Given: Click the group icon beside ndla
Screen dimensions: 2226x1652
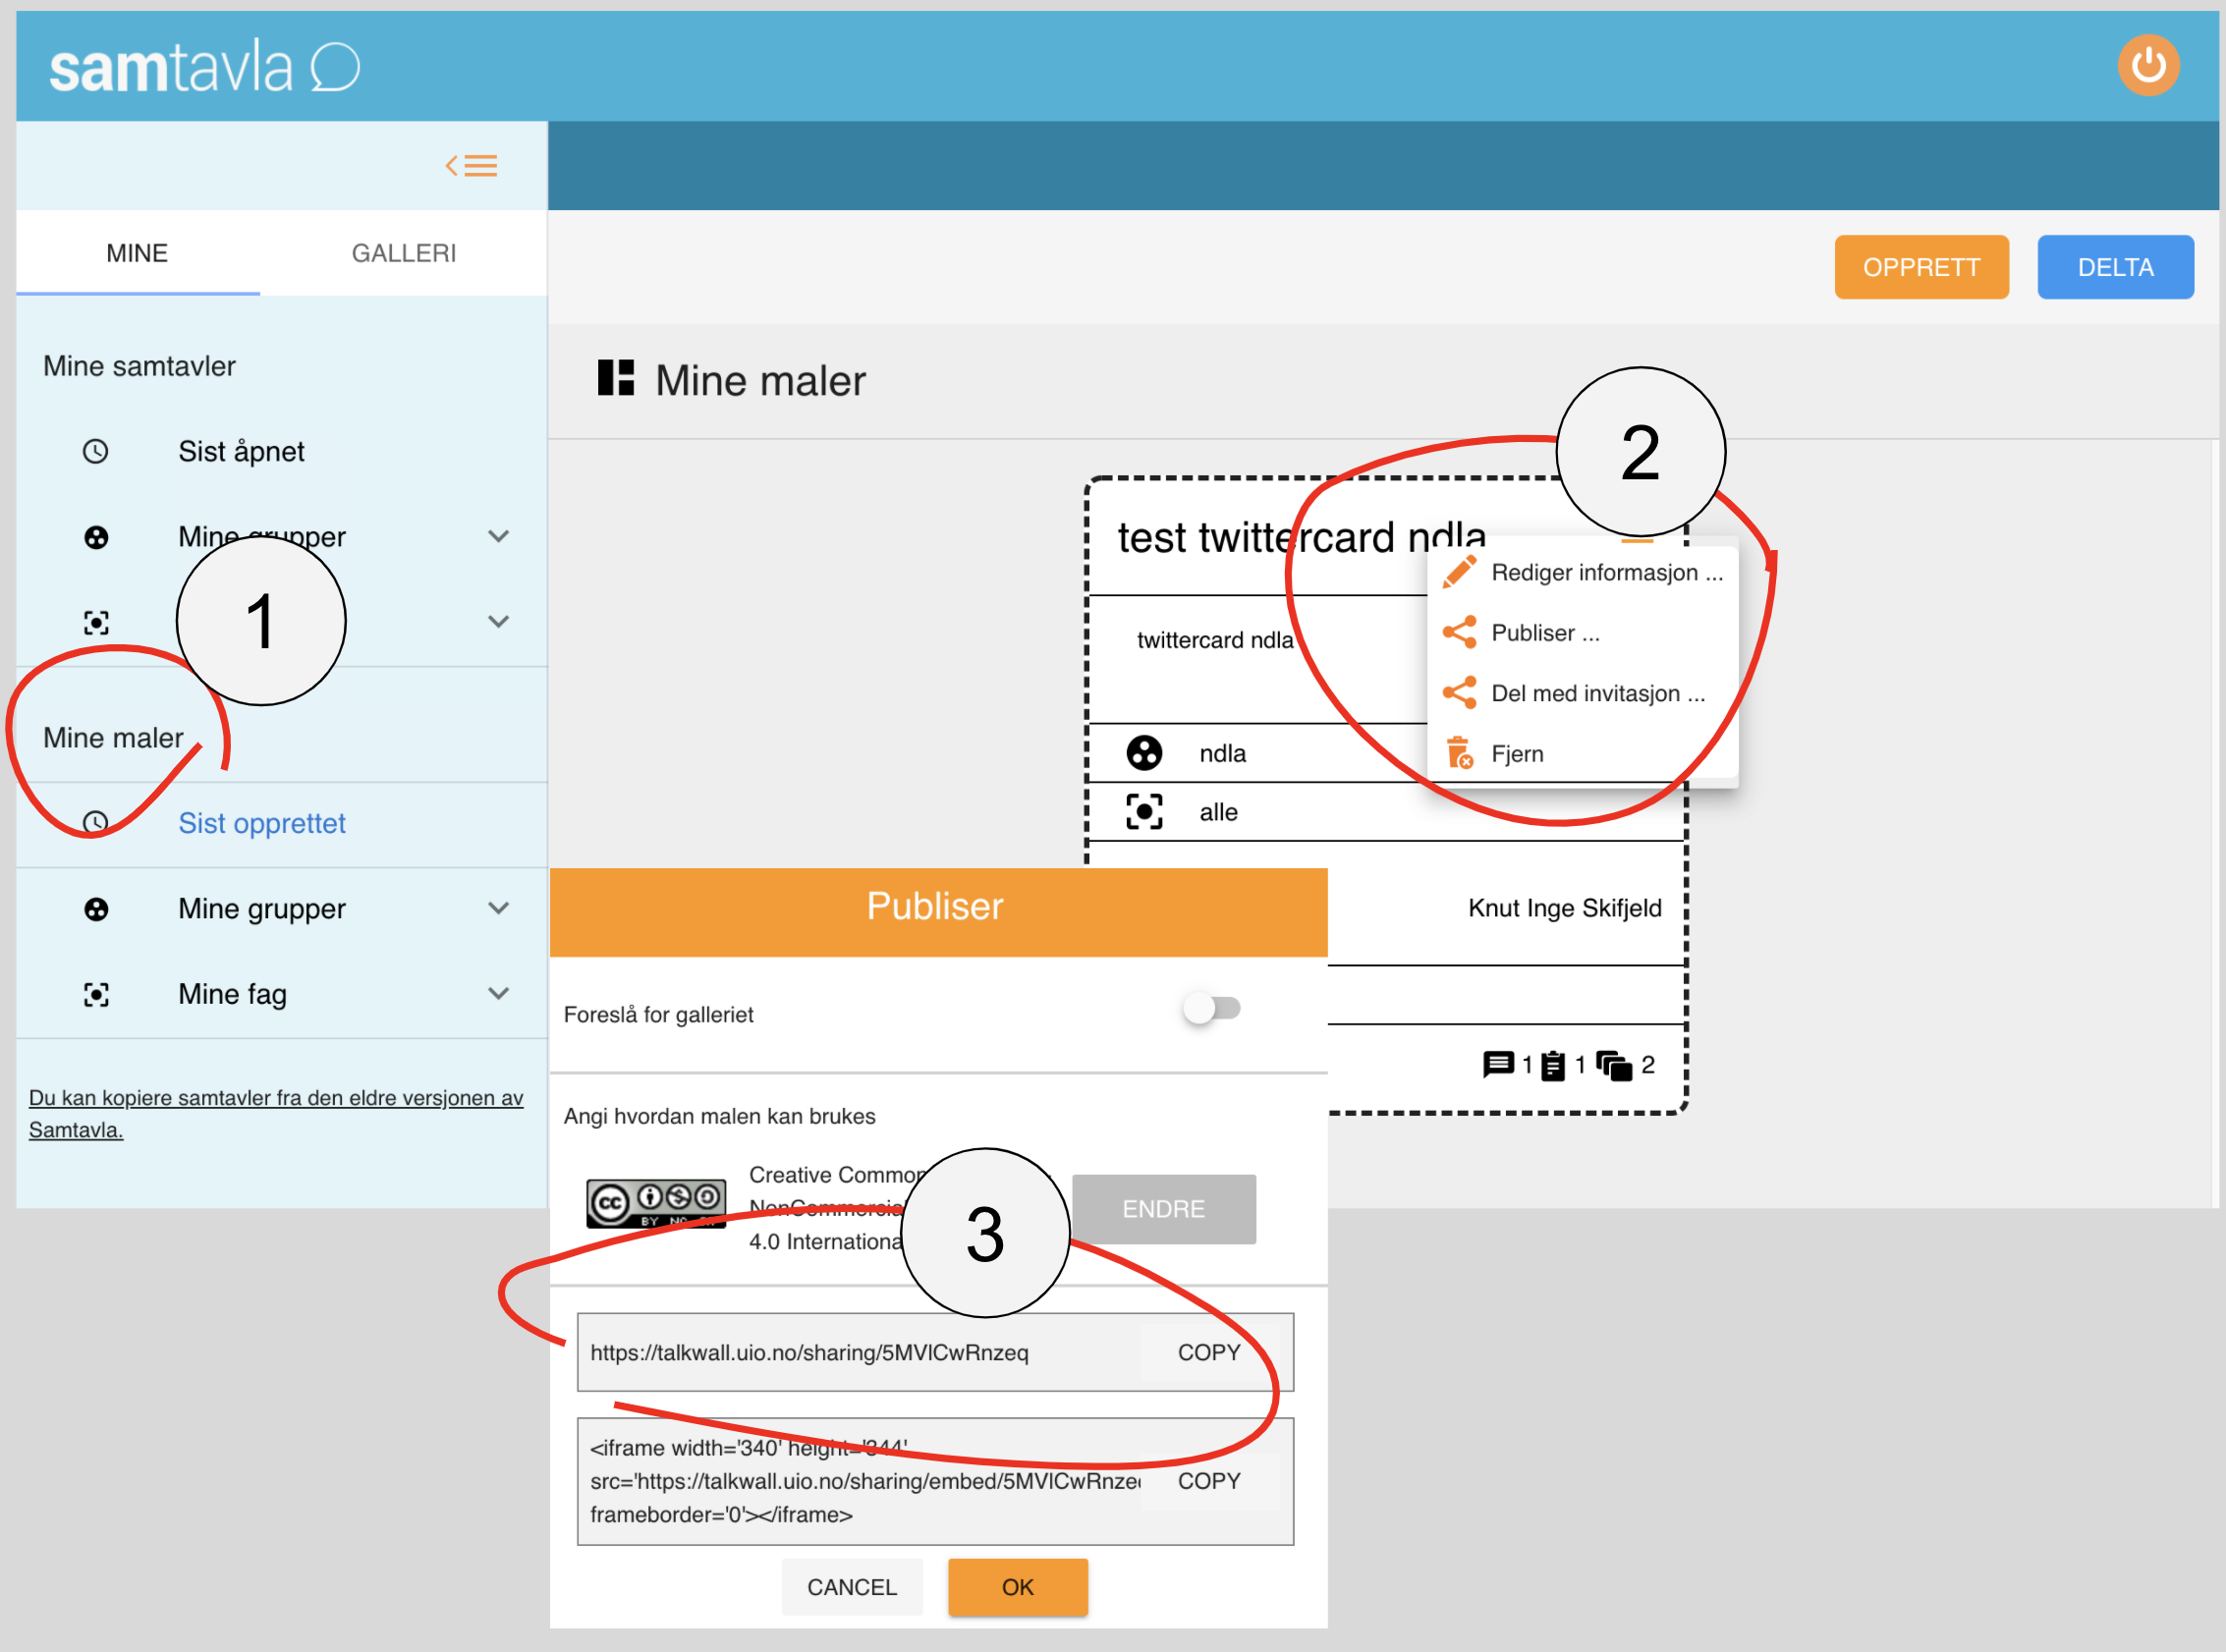Looking at the screenshot, I should click(1144, 752).
